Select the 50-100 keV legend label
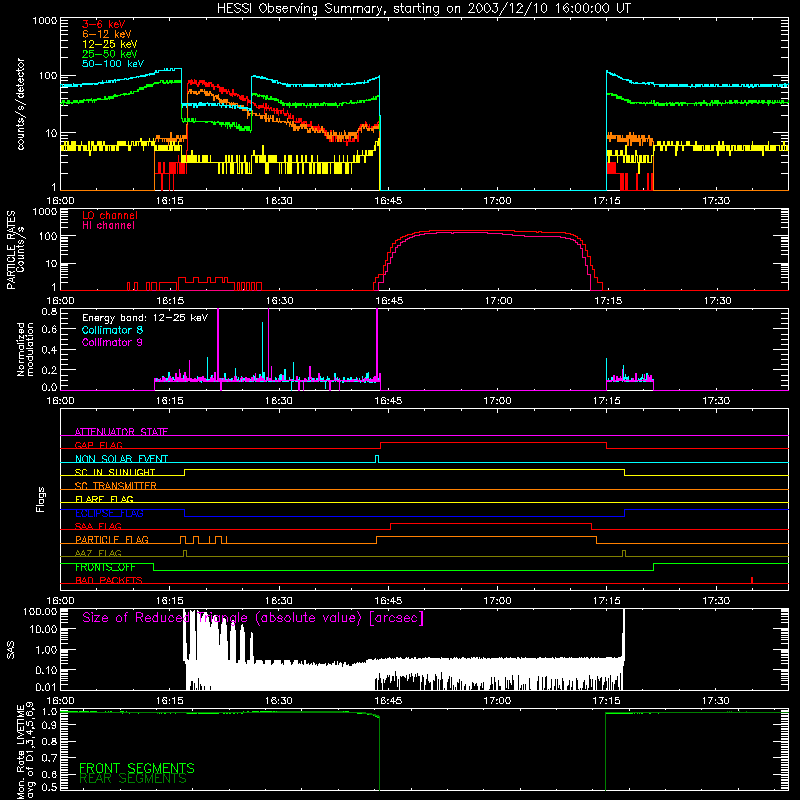 (113, 64)
